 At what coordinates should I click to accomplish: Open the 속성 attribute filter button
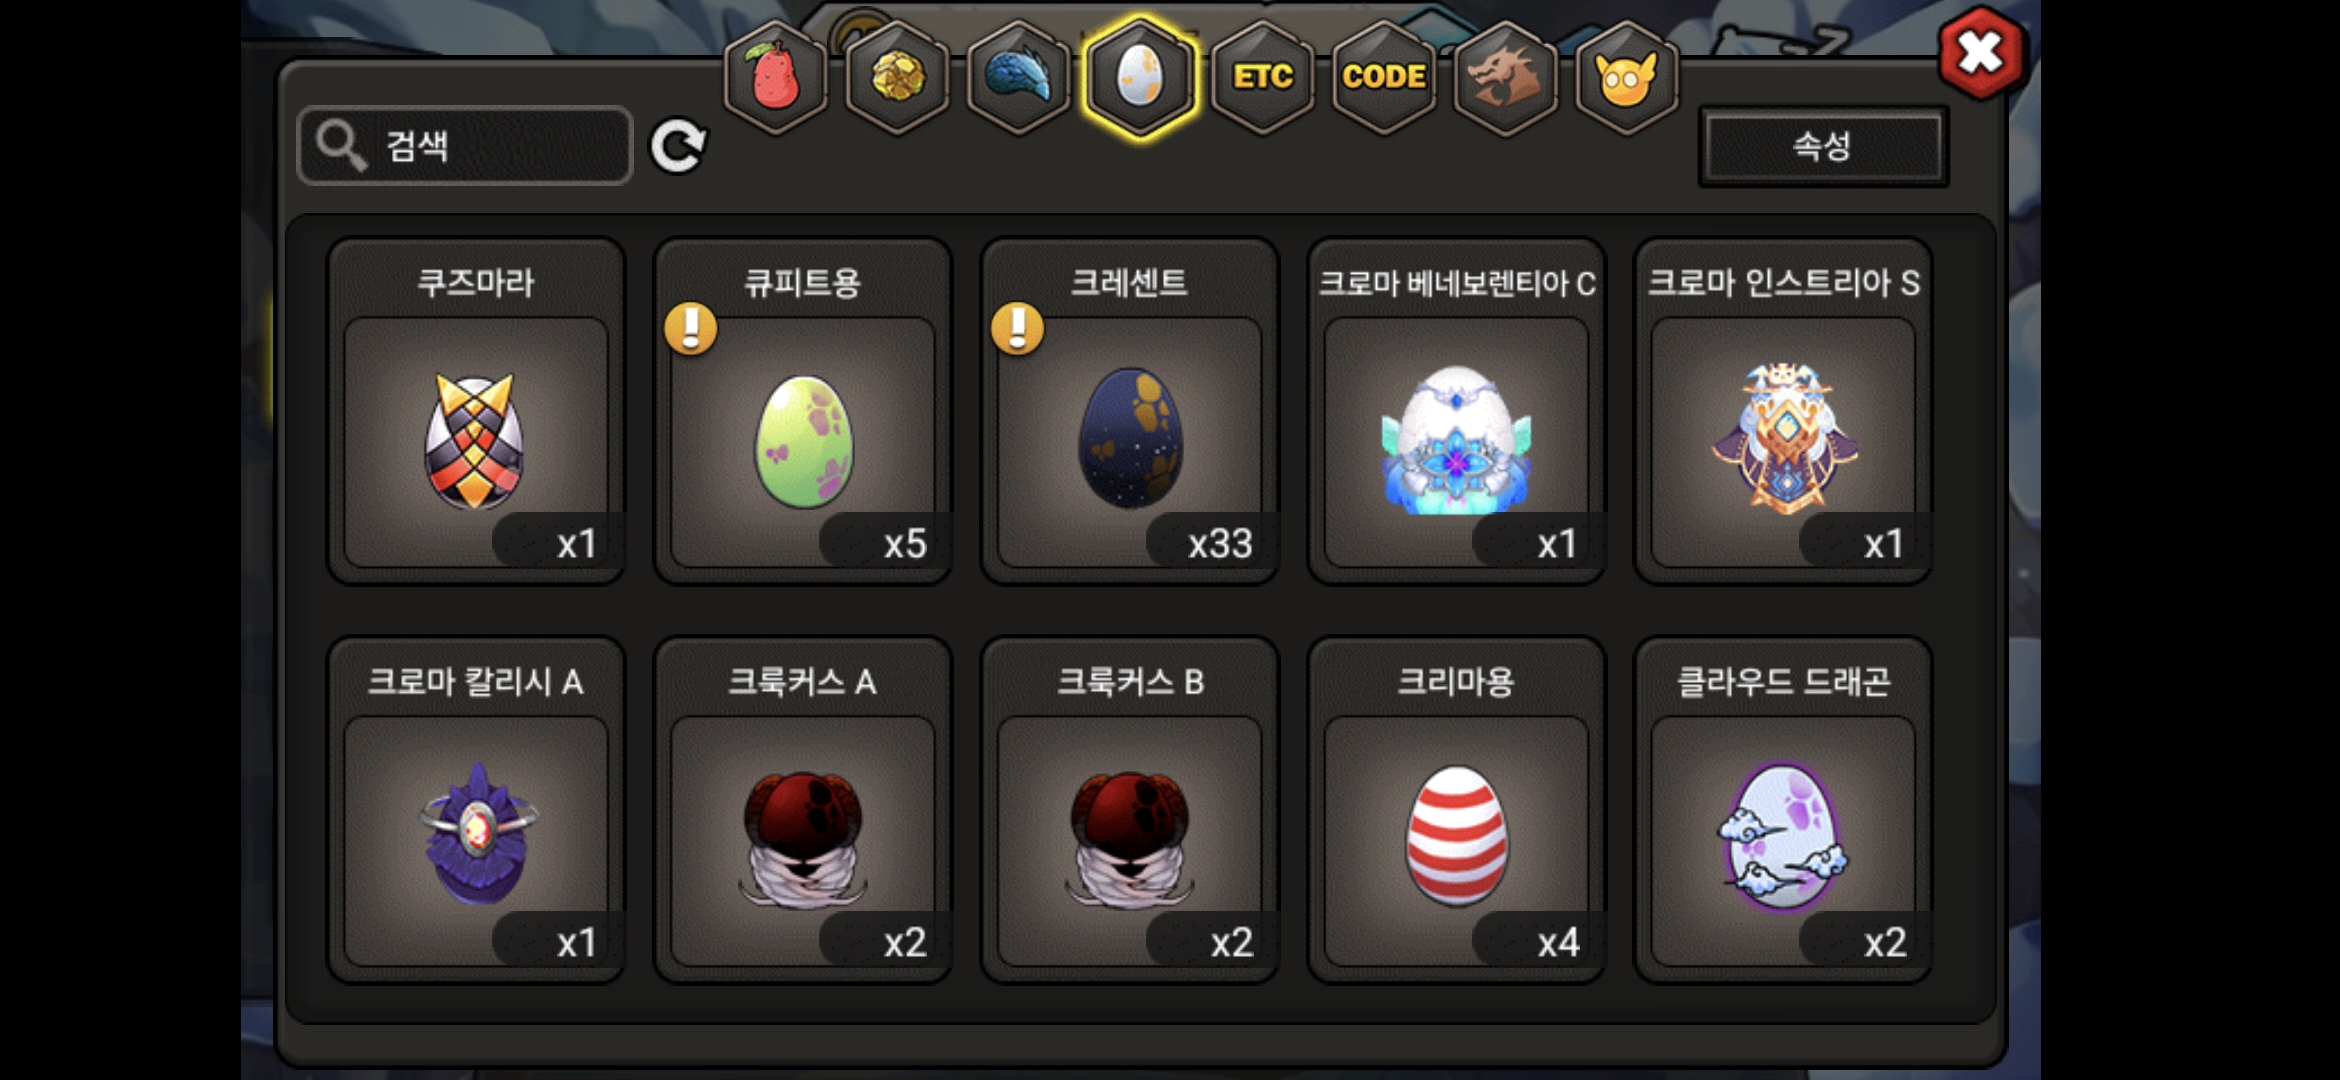pos(1823,146)
